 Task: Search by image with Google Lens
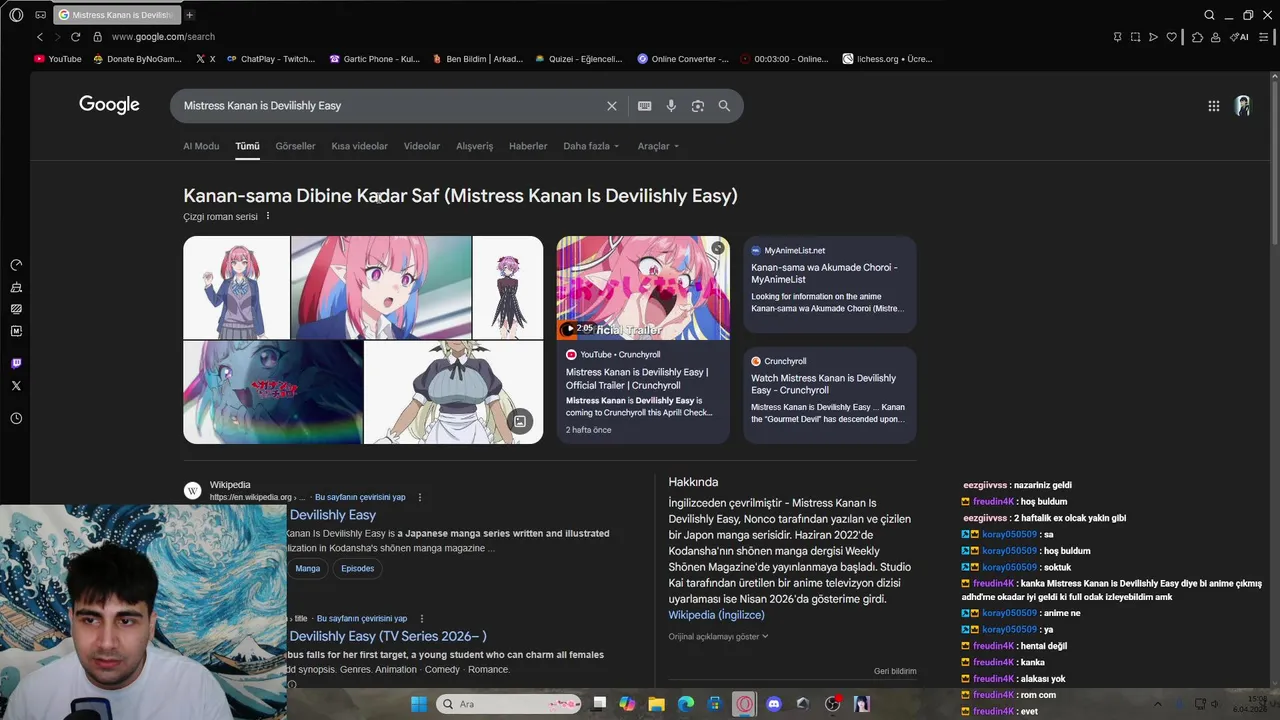point(698,106)
